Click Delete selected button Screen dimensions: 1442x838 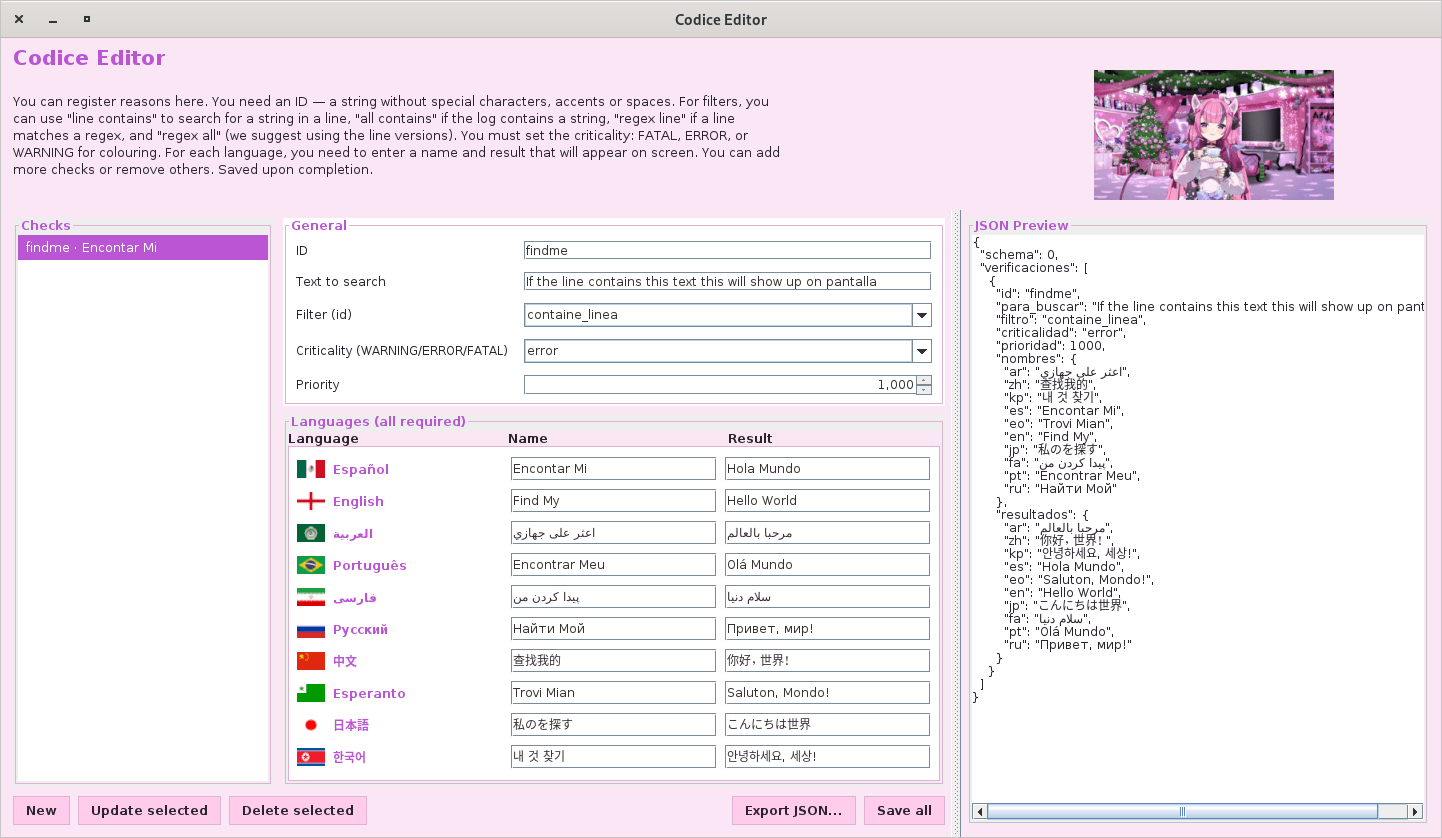[298, 810]
